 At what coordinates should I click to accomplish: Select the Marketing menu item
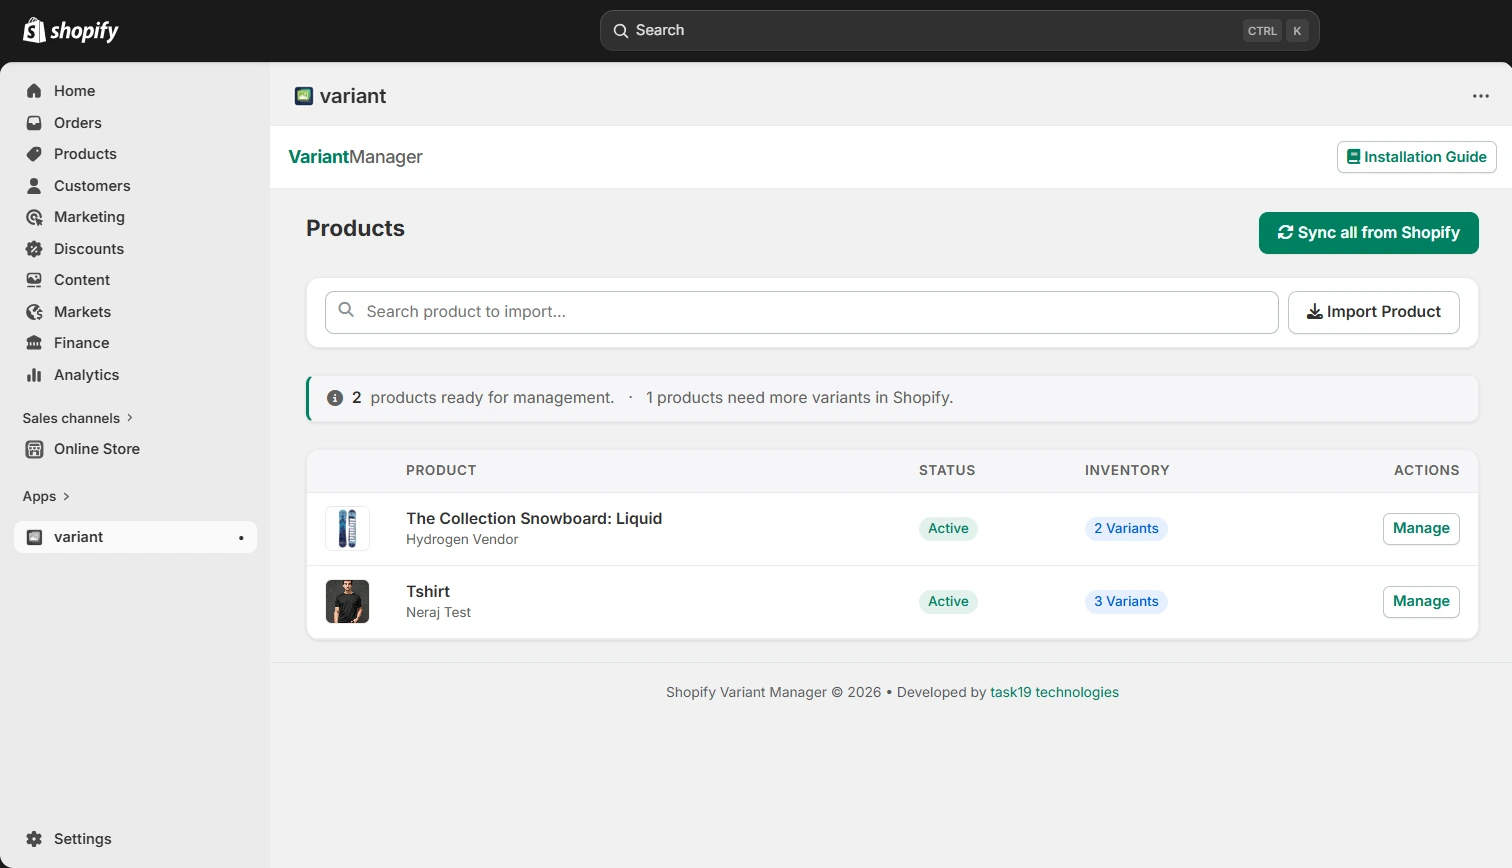tap(89, 217)
